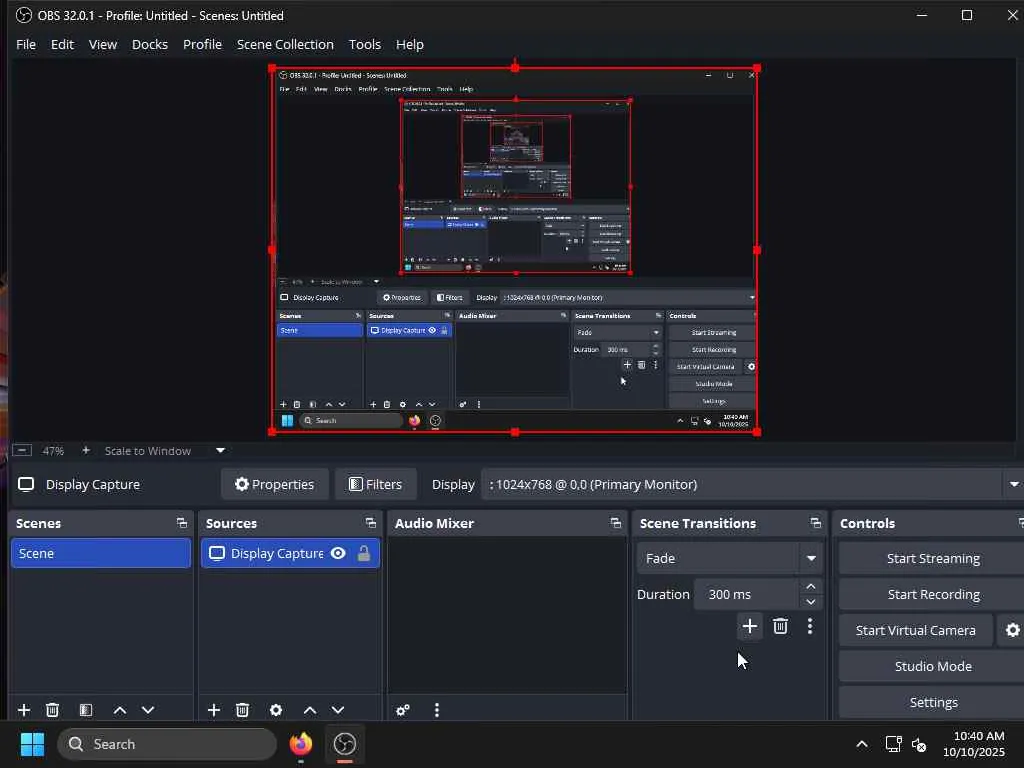Open the Scene Collection menu
This screenshot has width=1024, height=768.
pos(285,44)
